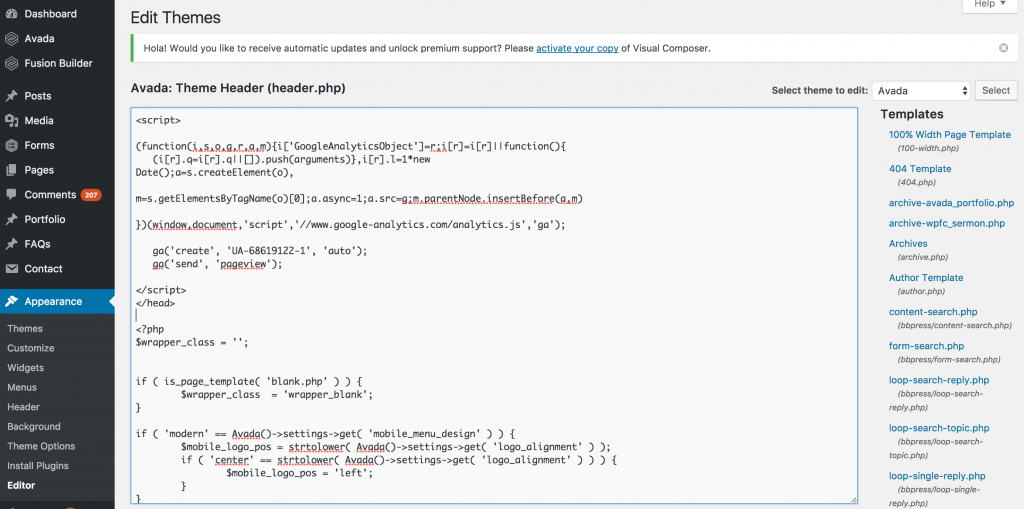Click the 207 comments count badge

[91, 195]
